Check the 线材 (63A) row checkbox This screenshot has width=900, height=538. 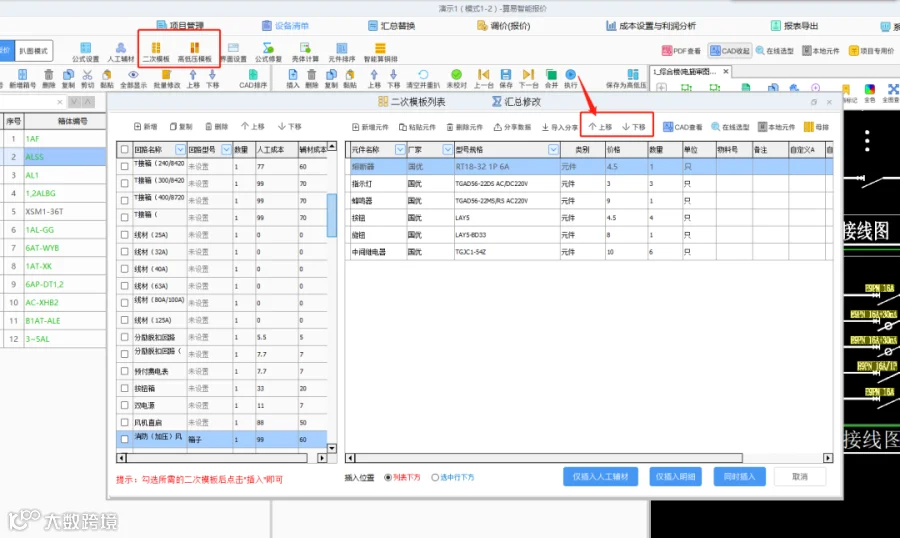(125, 286)
